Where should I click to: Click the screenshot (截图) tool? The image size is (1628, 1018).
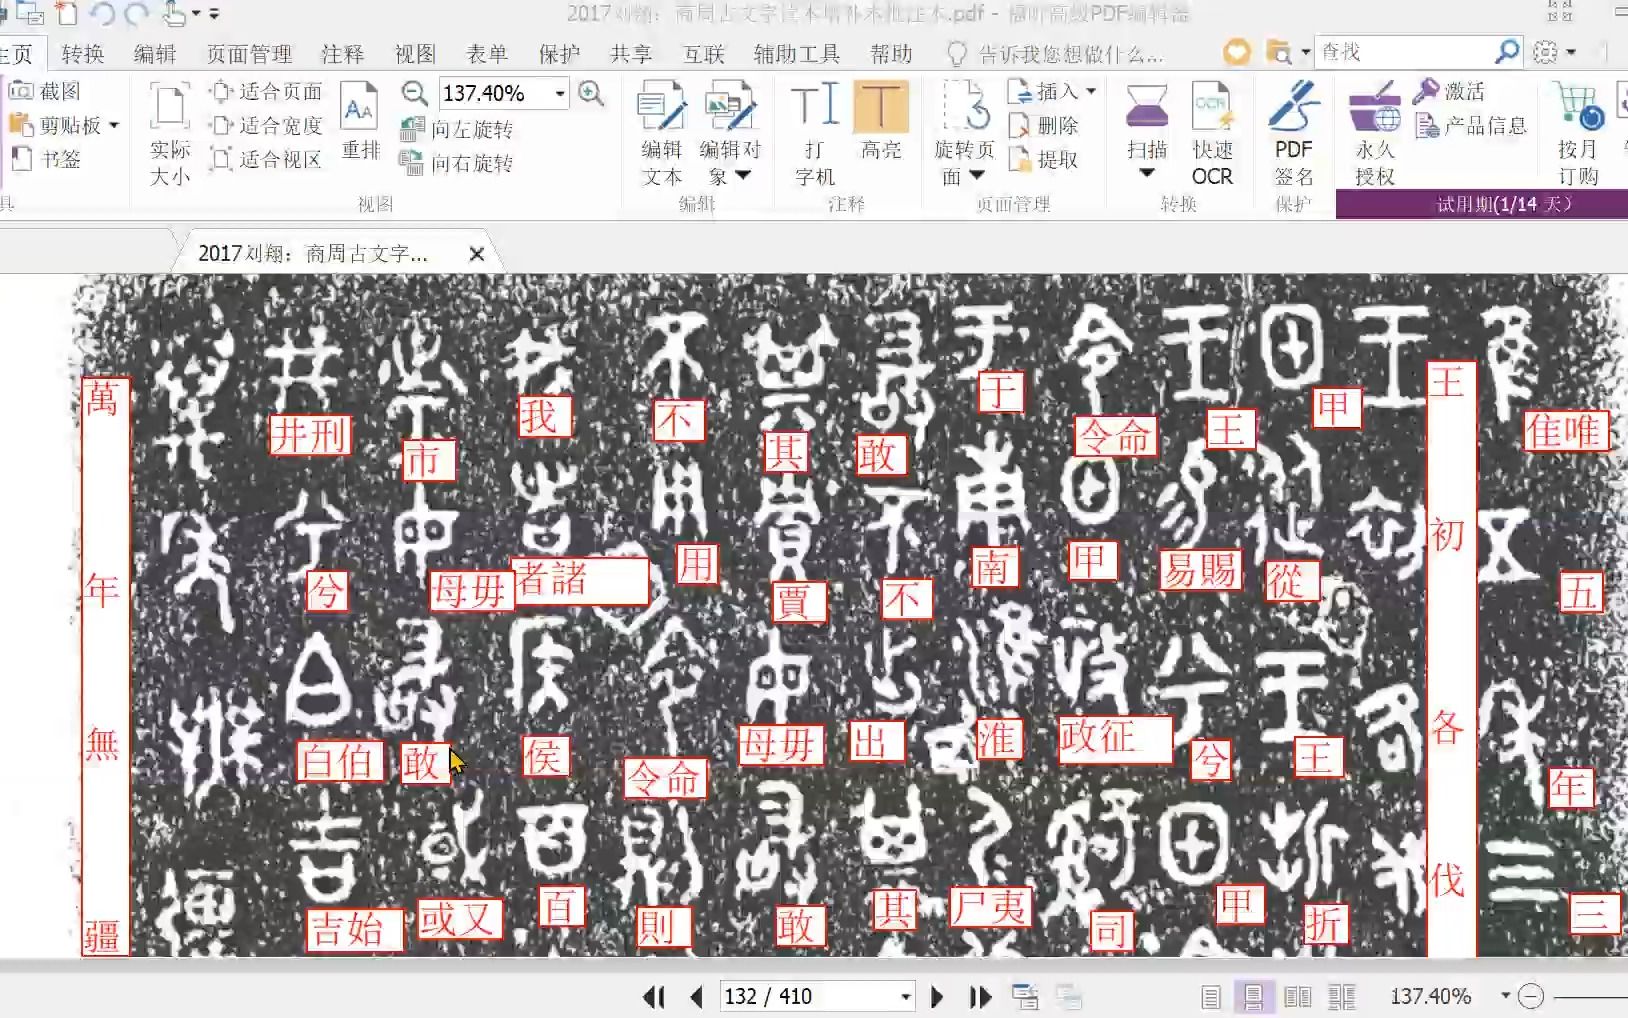[x=45, y=91]
